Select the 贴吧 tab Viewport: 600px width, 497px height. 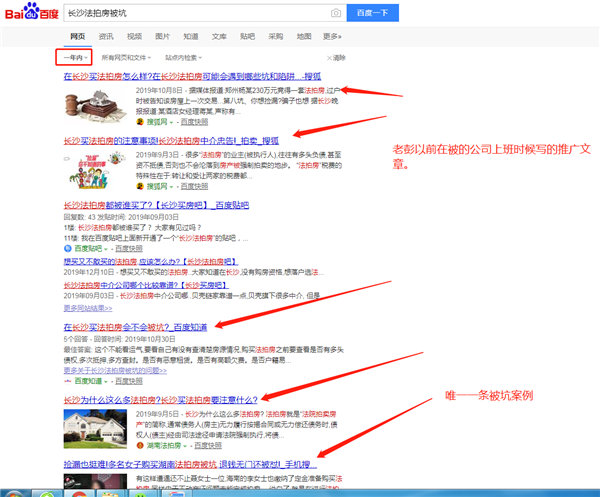tap(247, 36)
